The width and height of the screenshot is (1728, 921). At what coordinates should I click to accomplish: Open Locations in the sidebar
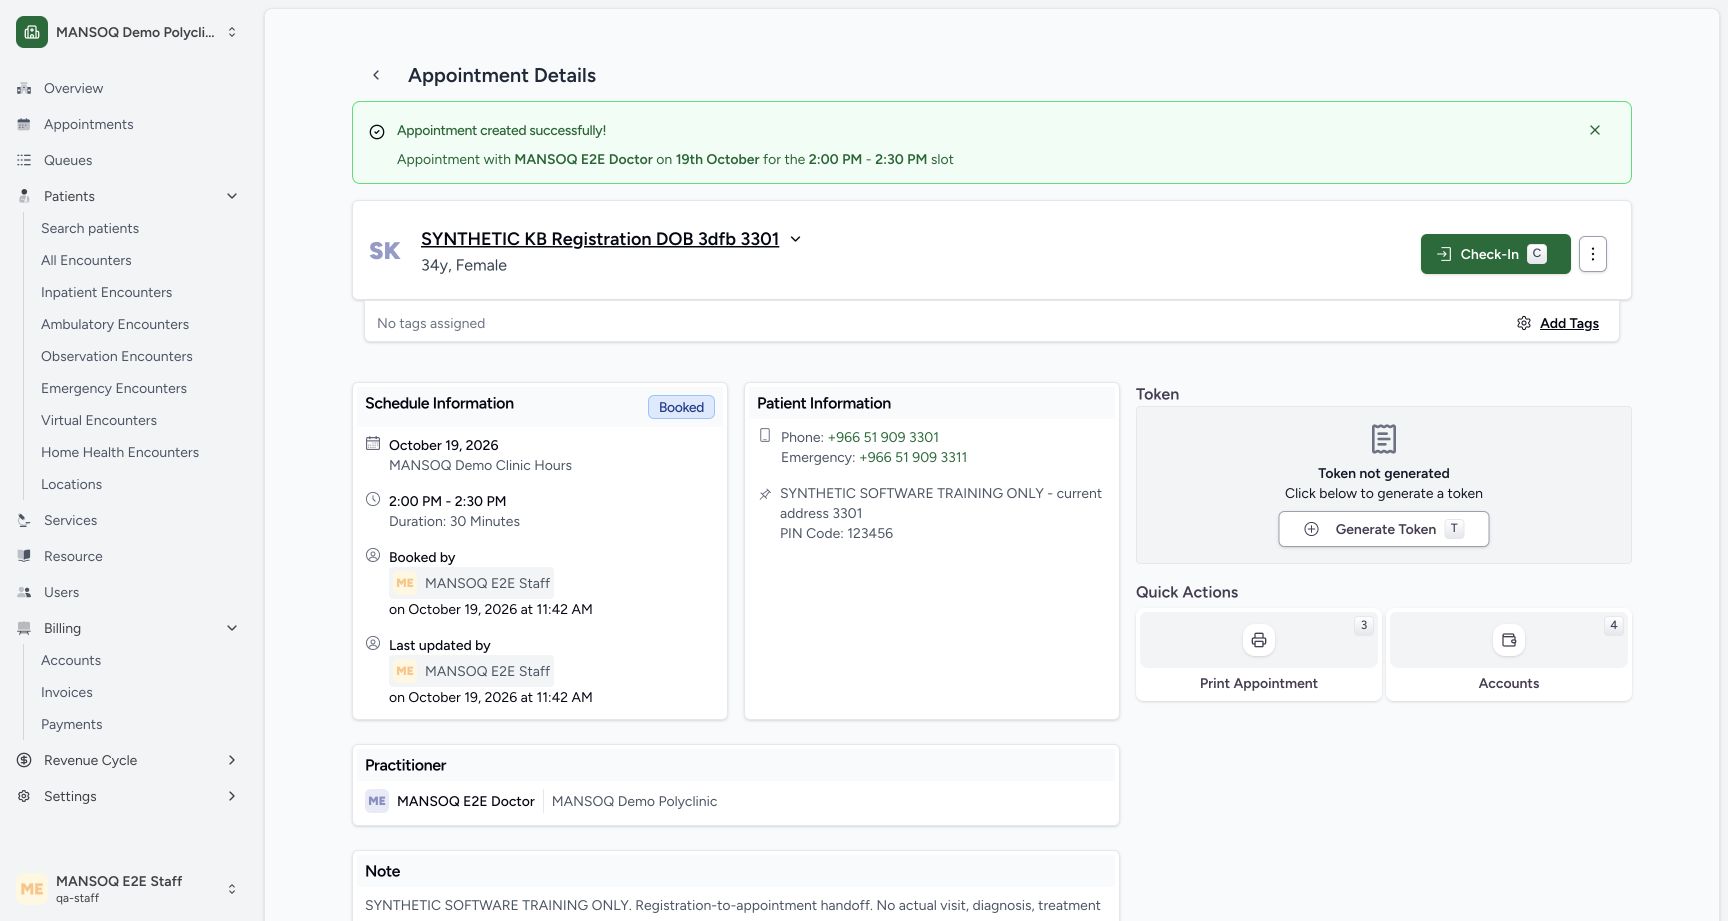click(x=71, y=484)
